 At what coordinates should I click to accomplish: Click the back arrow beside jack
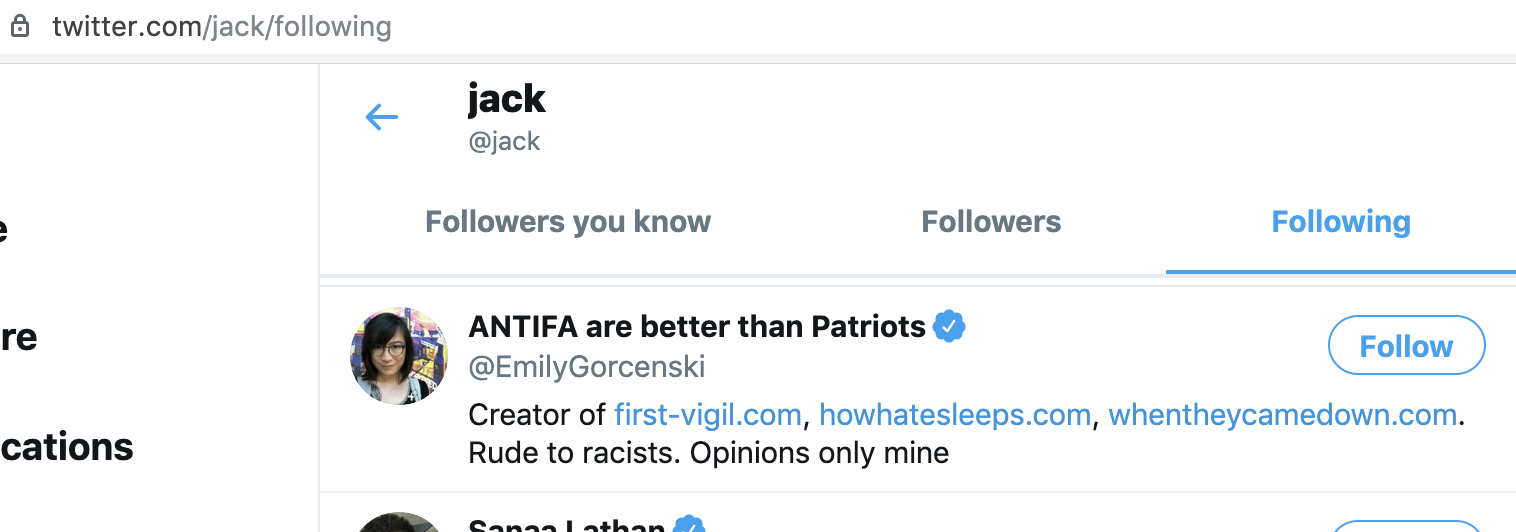[x=382, y=118]
